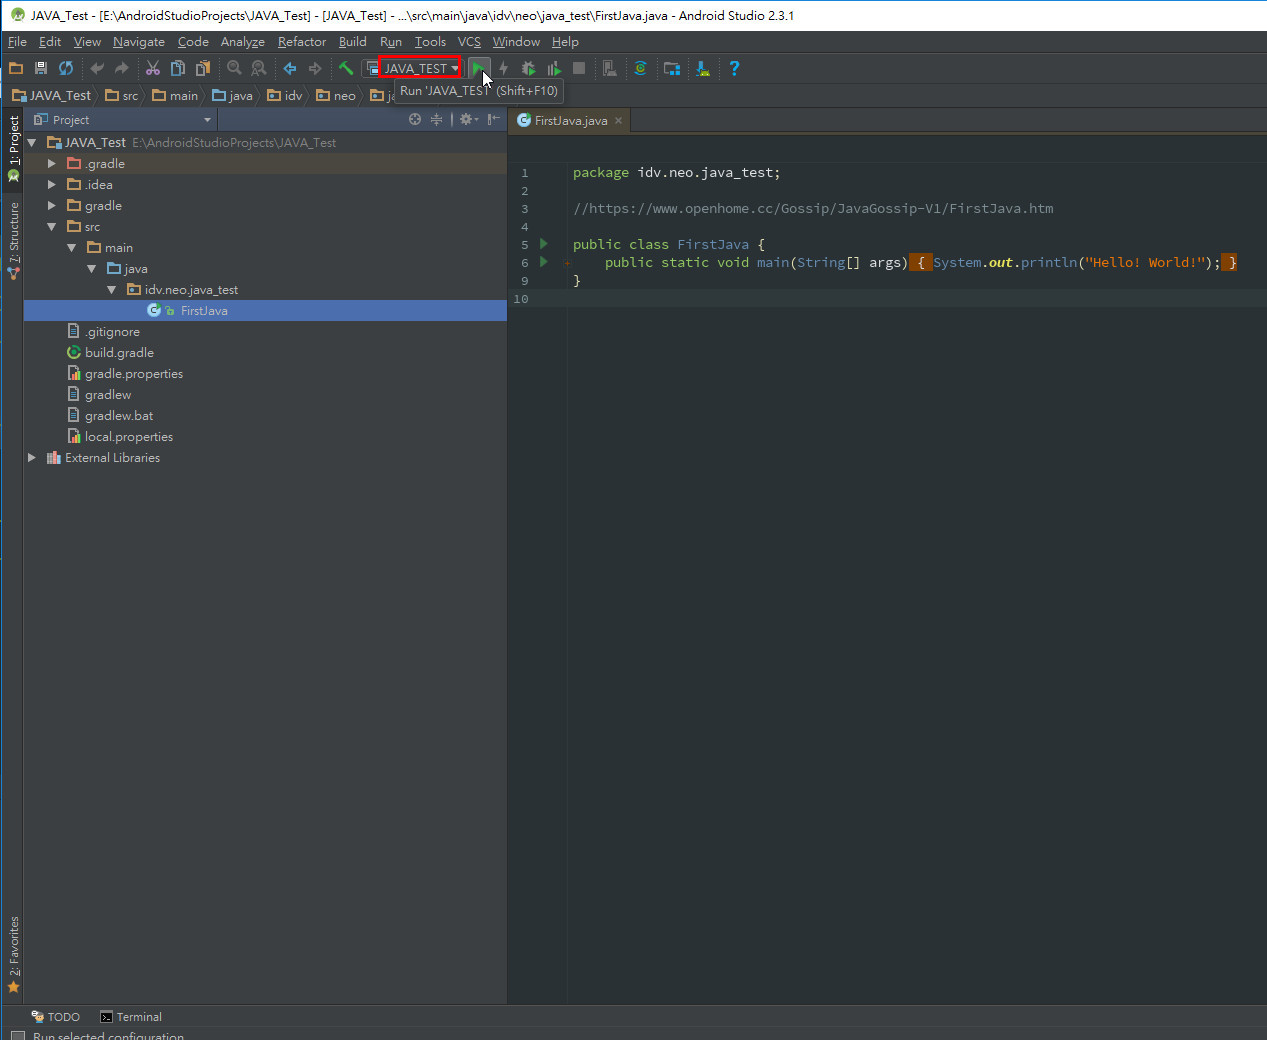Click Collapse All in Project panel
Image resolution: width=1267 pixels, height=1040 pixels.
click(436, 119)
